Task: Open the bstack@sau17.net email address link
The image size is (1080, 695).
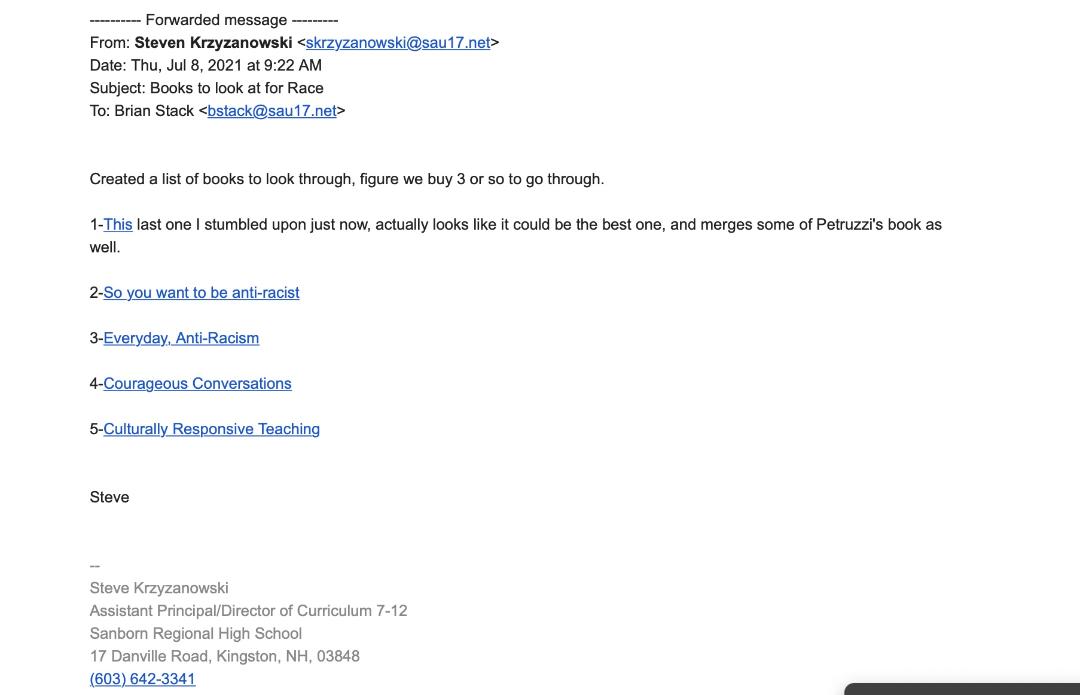Action: 272,111
